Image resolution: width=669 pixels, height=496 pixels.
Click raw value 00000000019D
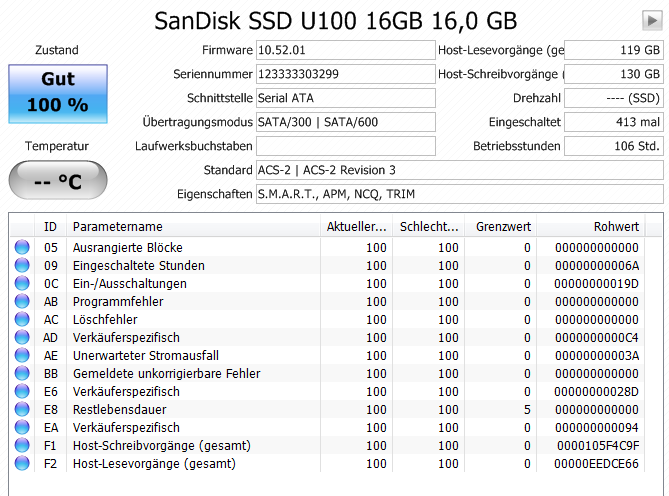596,283
